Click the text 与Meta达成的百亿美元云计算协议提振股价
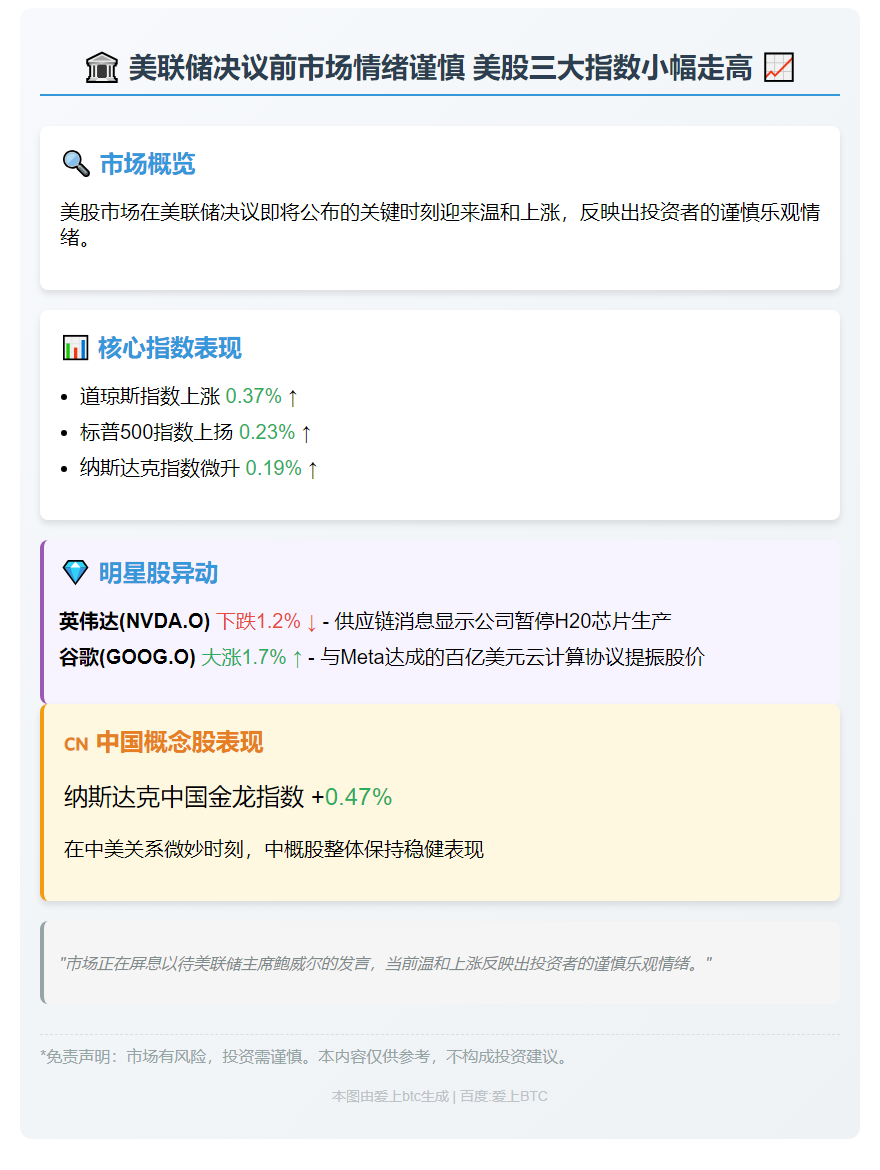The height and width of the screenshot is (1170, 880). [513, 657]
